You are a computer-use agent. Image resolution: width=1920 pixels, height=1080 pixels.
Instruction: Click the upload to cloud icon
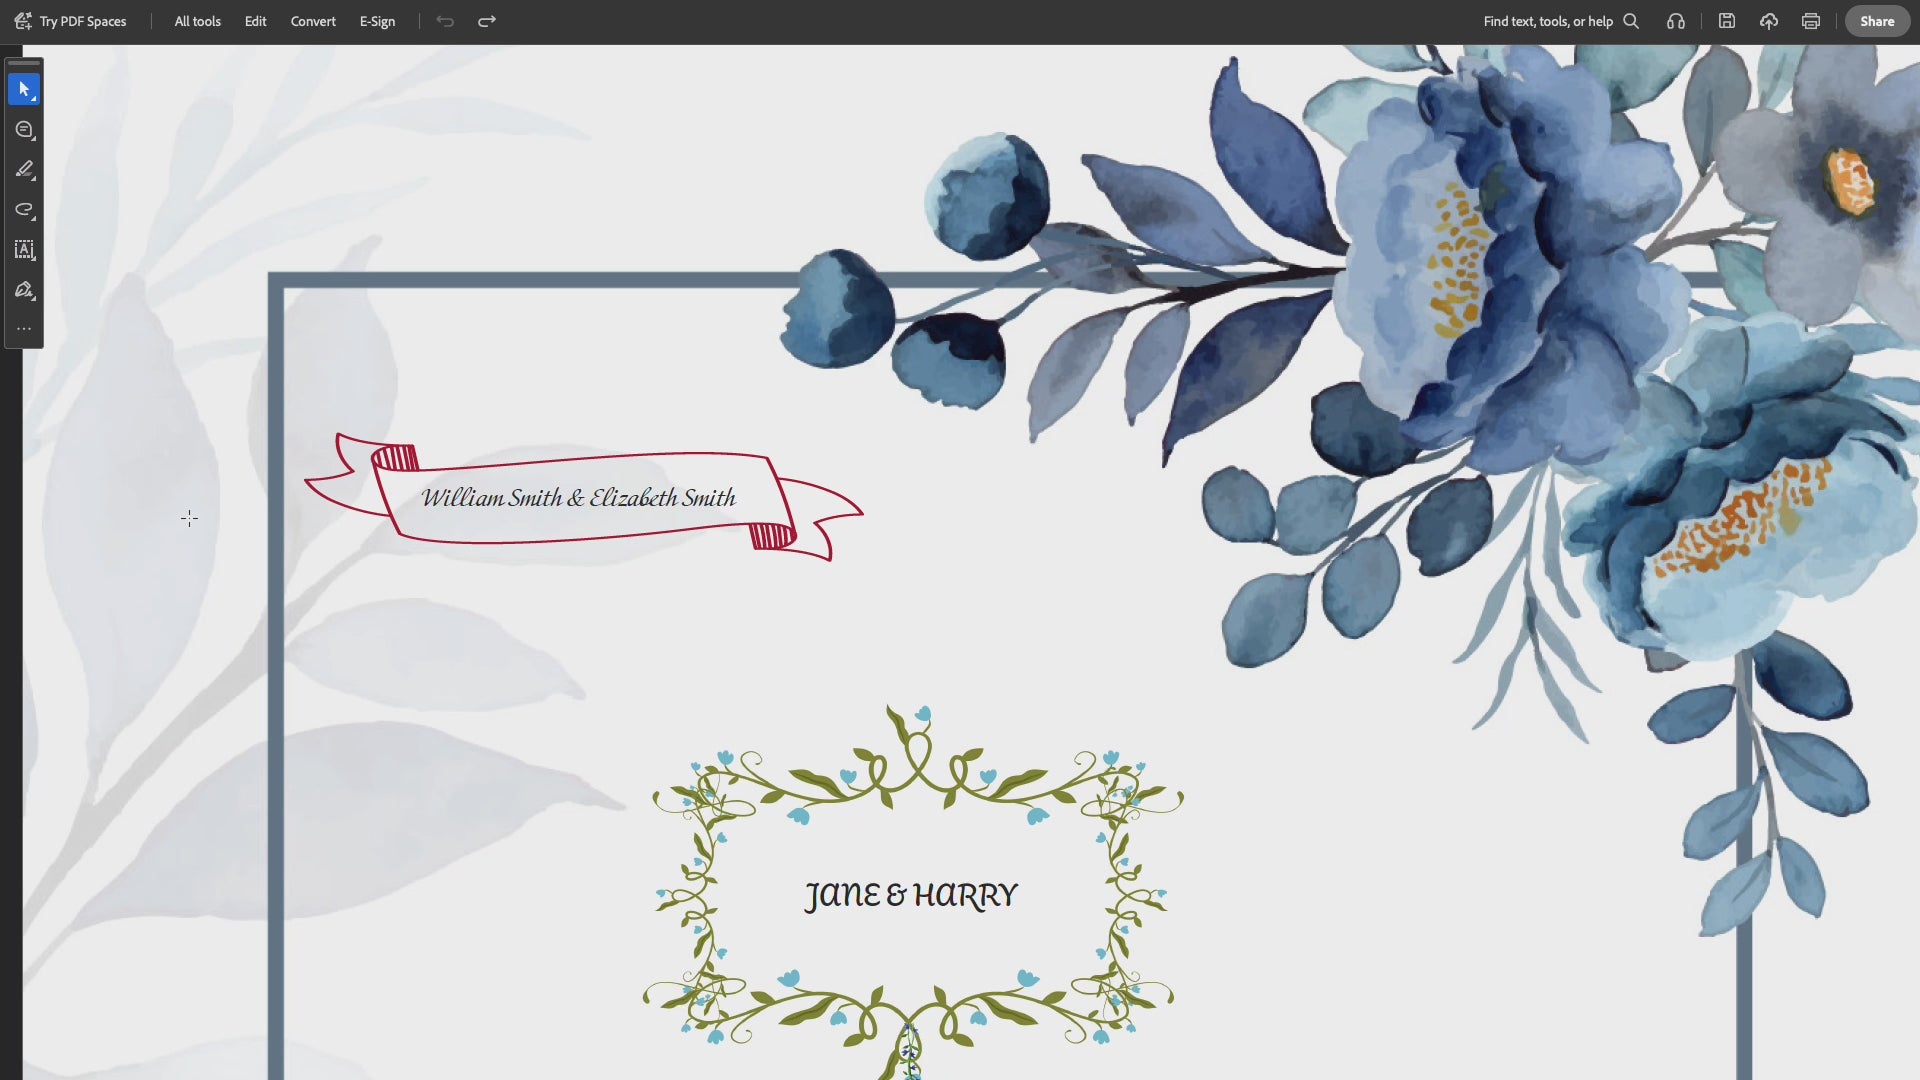(x=1769, y=21)
